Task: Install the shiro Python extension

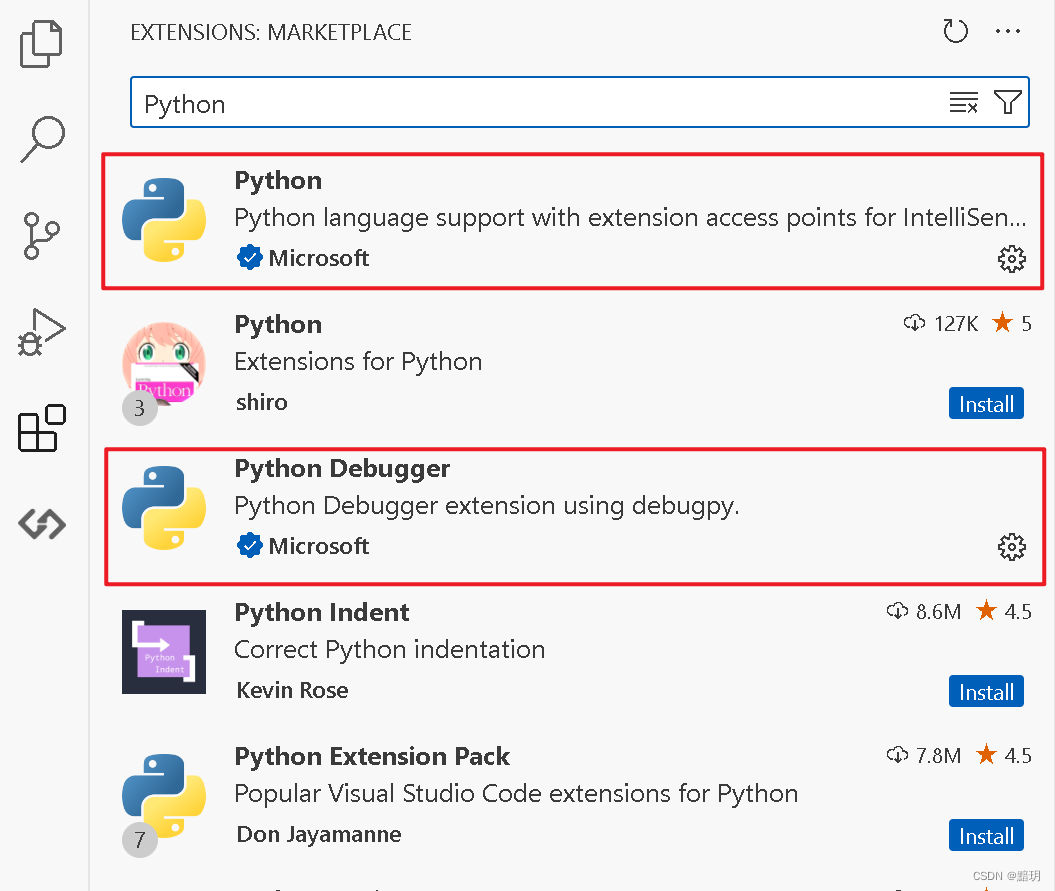Action: coord(986,403)
